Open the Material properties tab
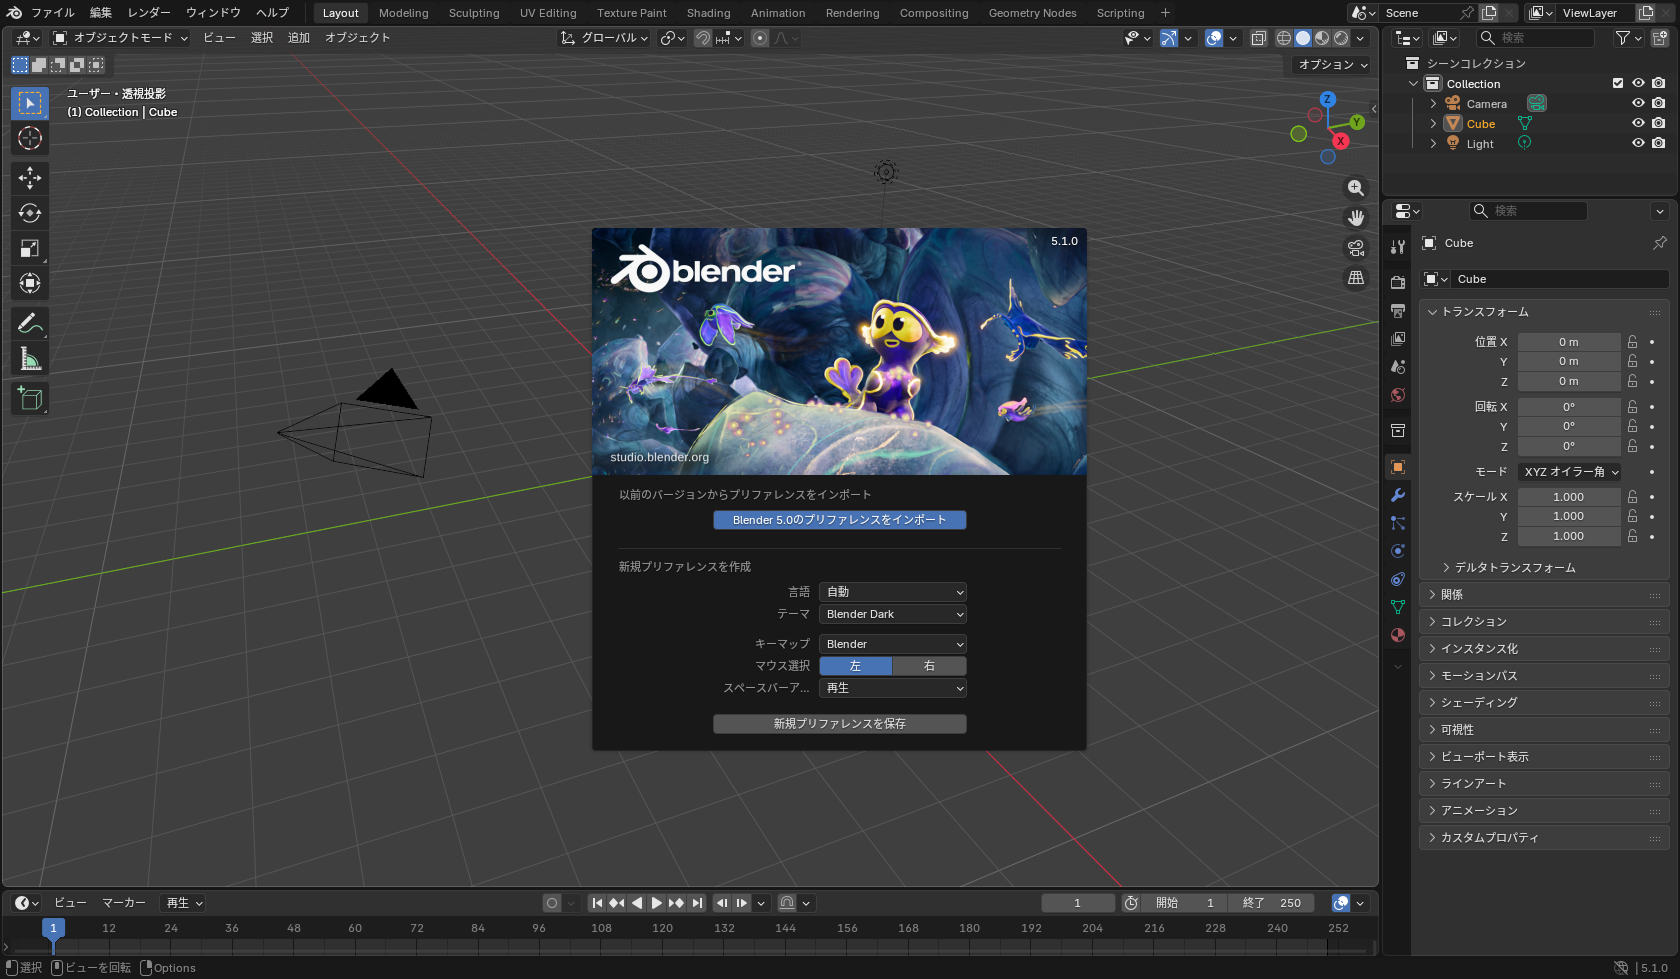Image resolution: width=1680 pixels, height=979 pixels. pyautogui.click(x=1397, y=635)
